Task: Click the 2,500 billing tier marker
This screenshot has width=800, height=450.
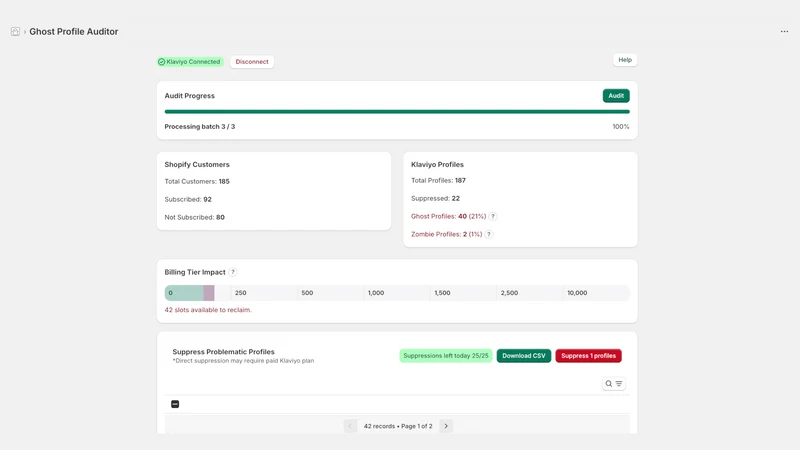Action: tap(509, 293)
